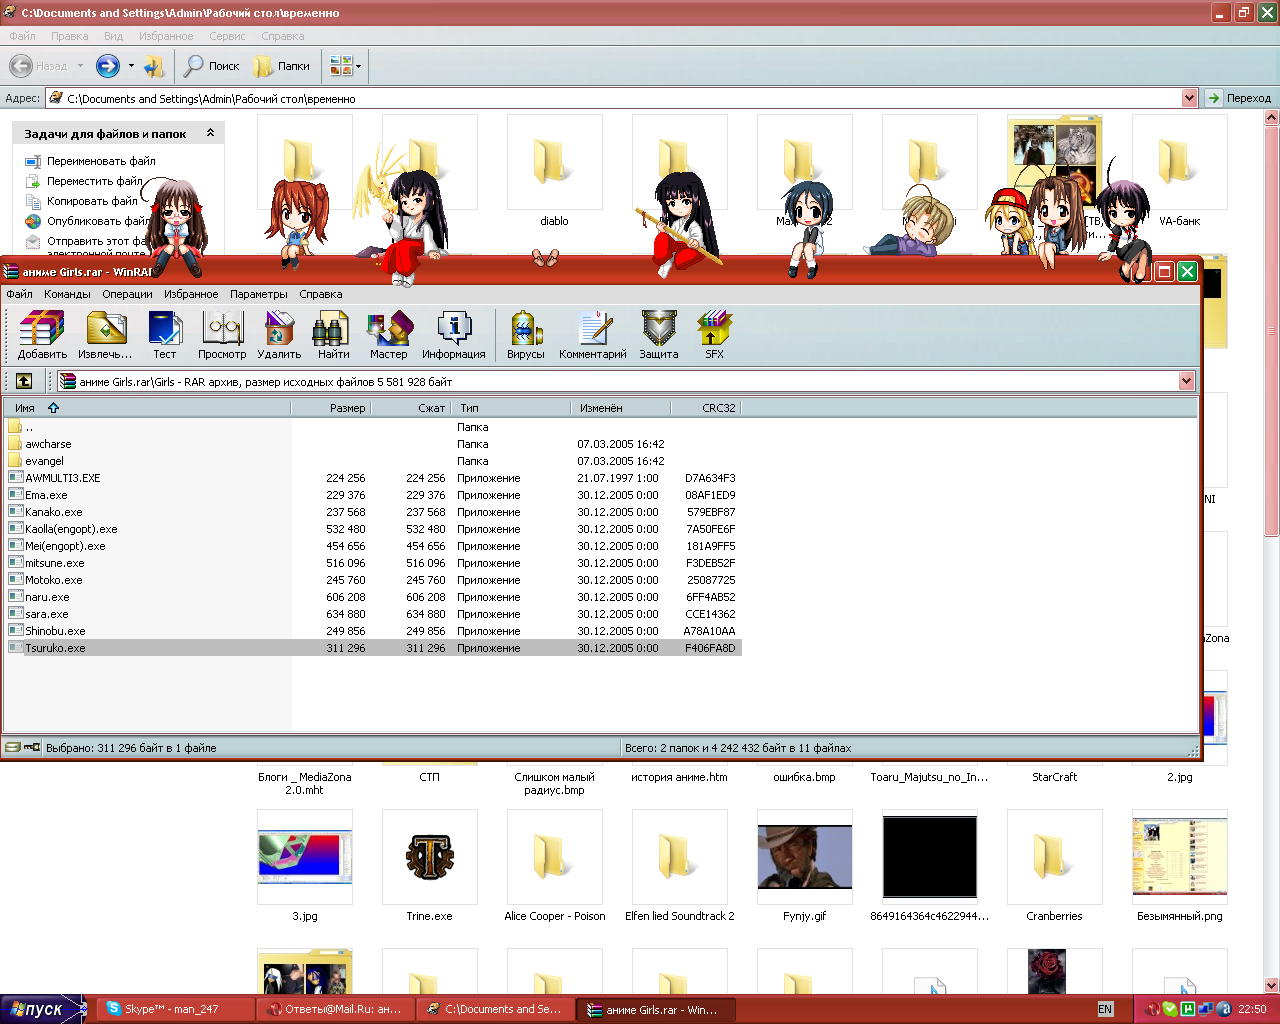This screenshot has width=1280, height=1024.
Task: Switch to Ответы@Mail.Ru taskbar window
Action: 335,1009
